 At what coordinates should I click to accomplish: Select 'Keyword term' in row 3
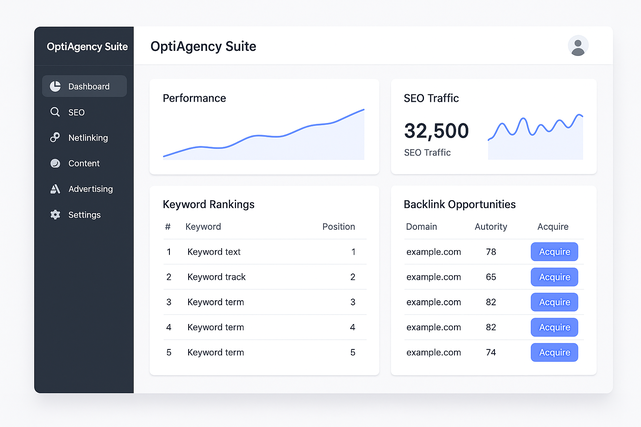215,302
